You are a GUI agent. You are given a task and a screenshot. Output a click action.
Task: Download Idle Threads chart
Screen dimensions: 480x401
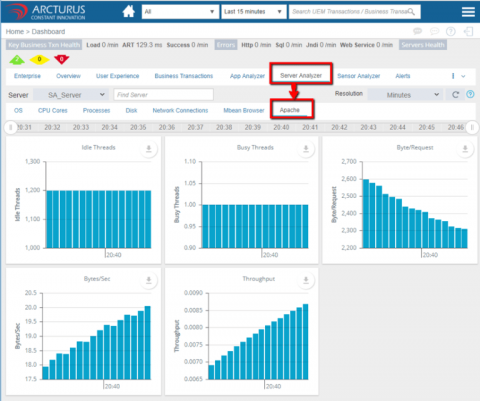(x=149, y=149)
